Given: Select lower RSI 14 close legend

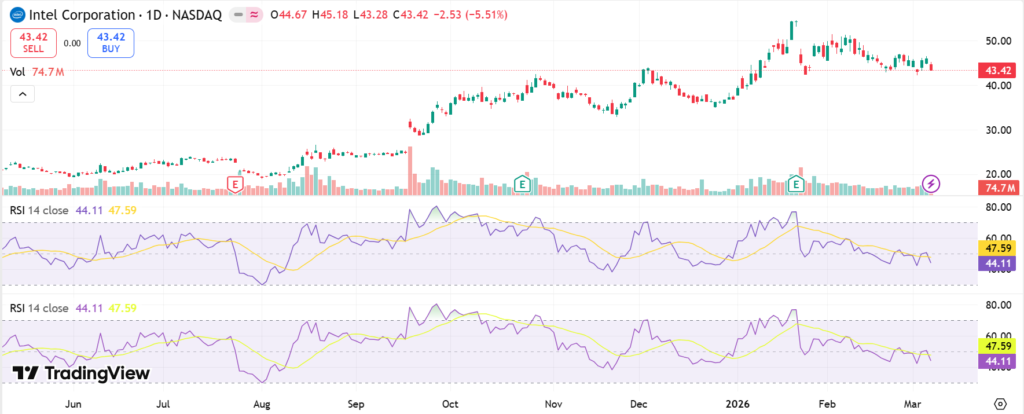Looking at the screenshot, I should coord(44,308).
